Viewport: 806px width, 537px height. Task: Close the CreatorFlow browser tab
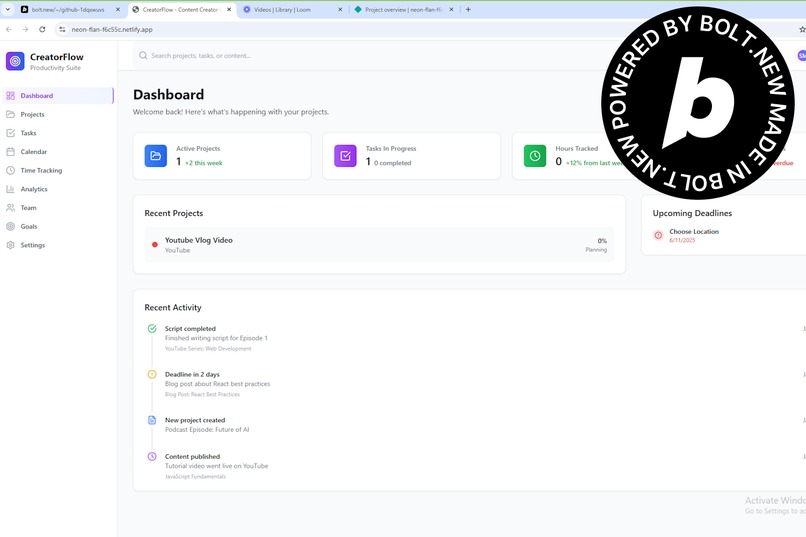(229, 10)
